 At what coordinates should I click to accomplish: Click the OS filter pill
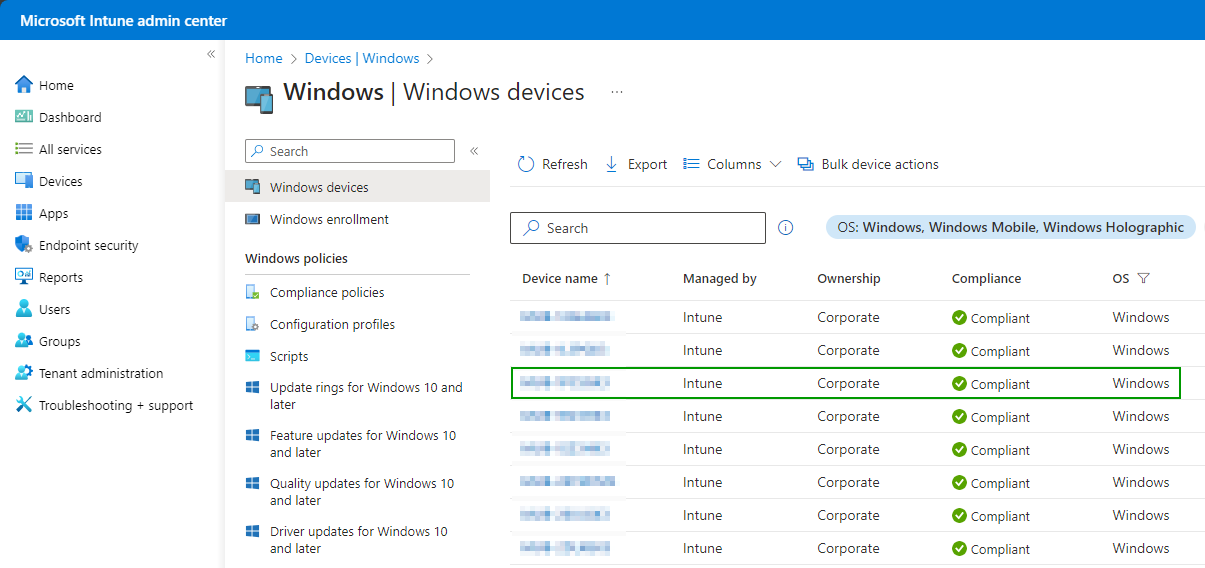(1011, 227)
